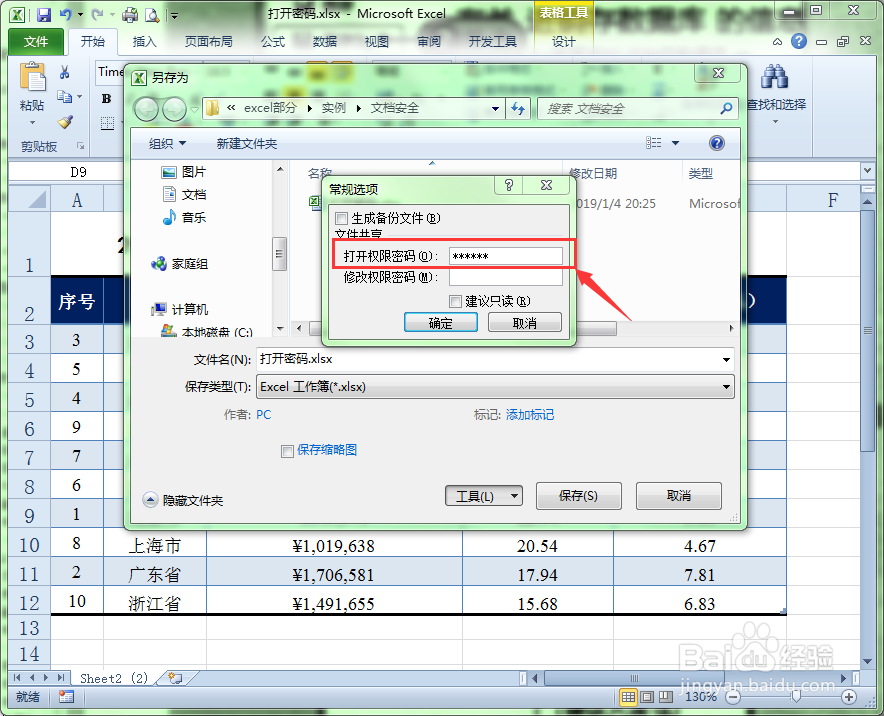Select the Format Painter brush icon
The image size is (884, 716).
(66, 122)
